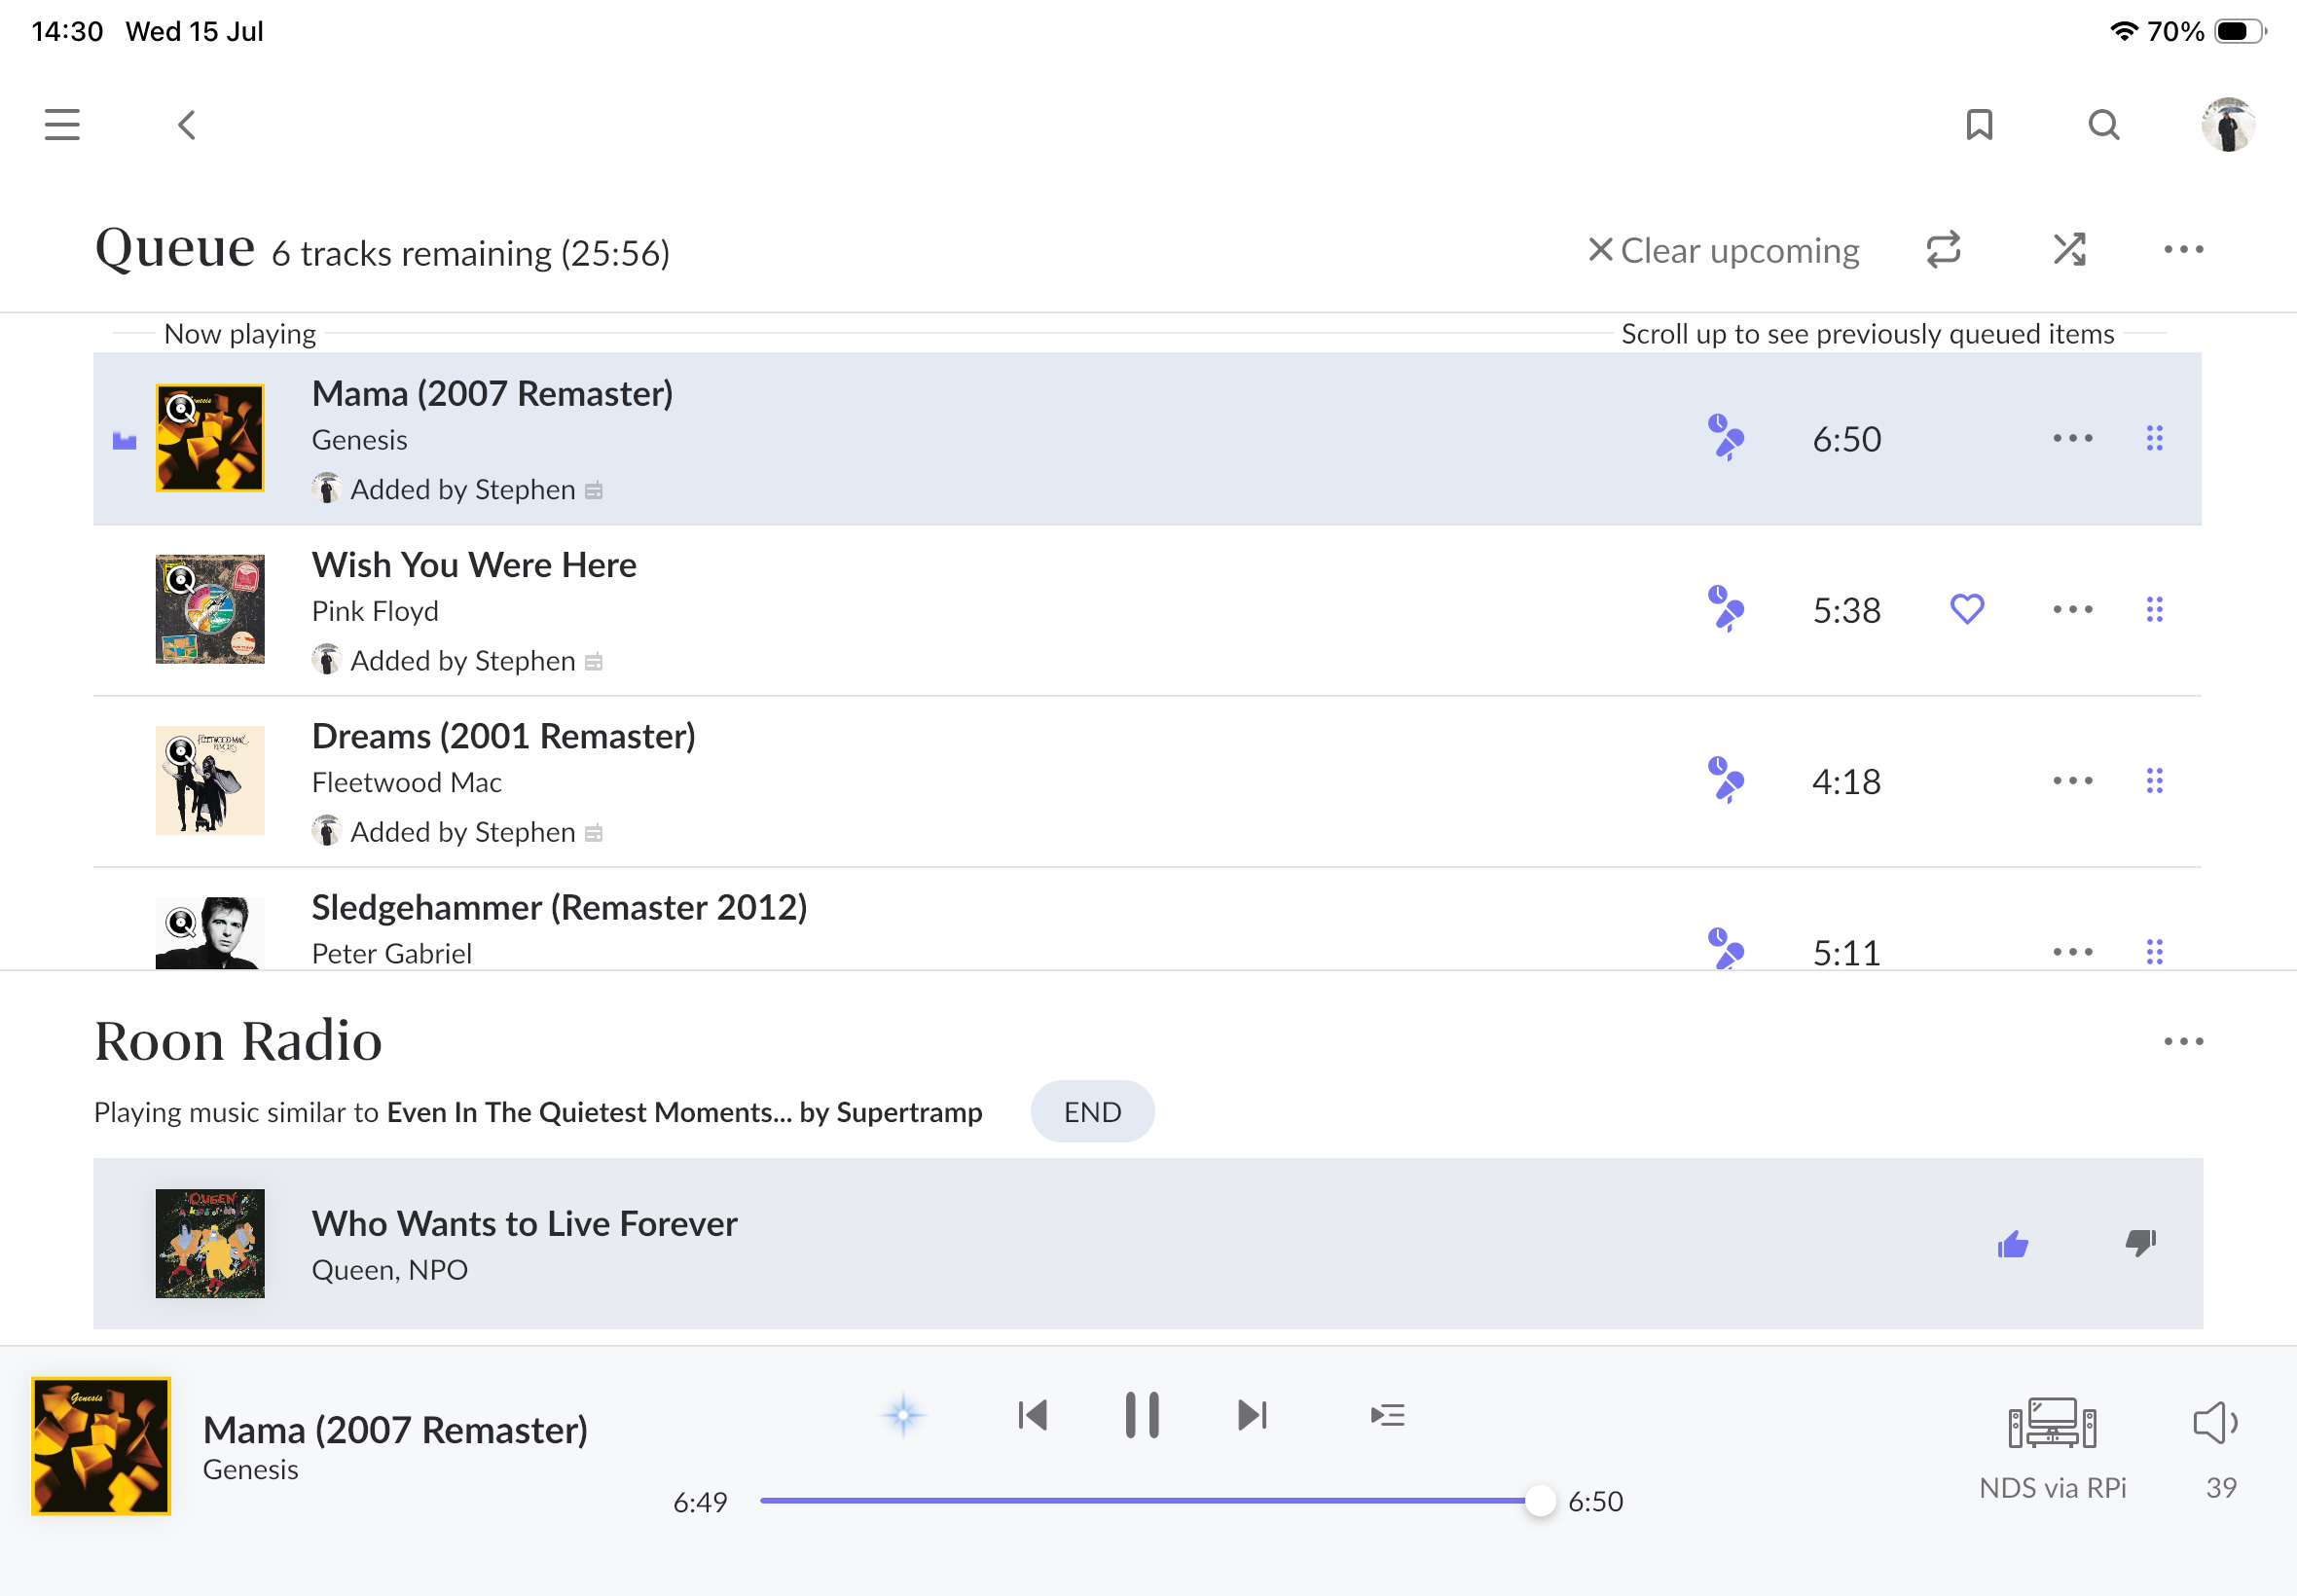Open the Pink Floyd artist link

(x=375, y=611)
